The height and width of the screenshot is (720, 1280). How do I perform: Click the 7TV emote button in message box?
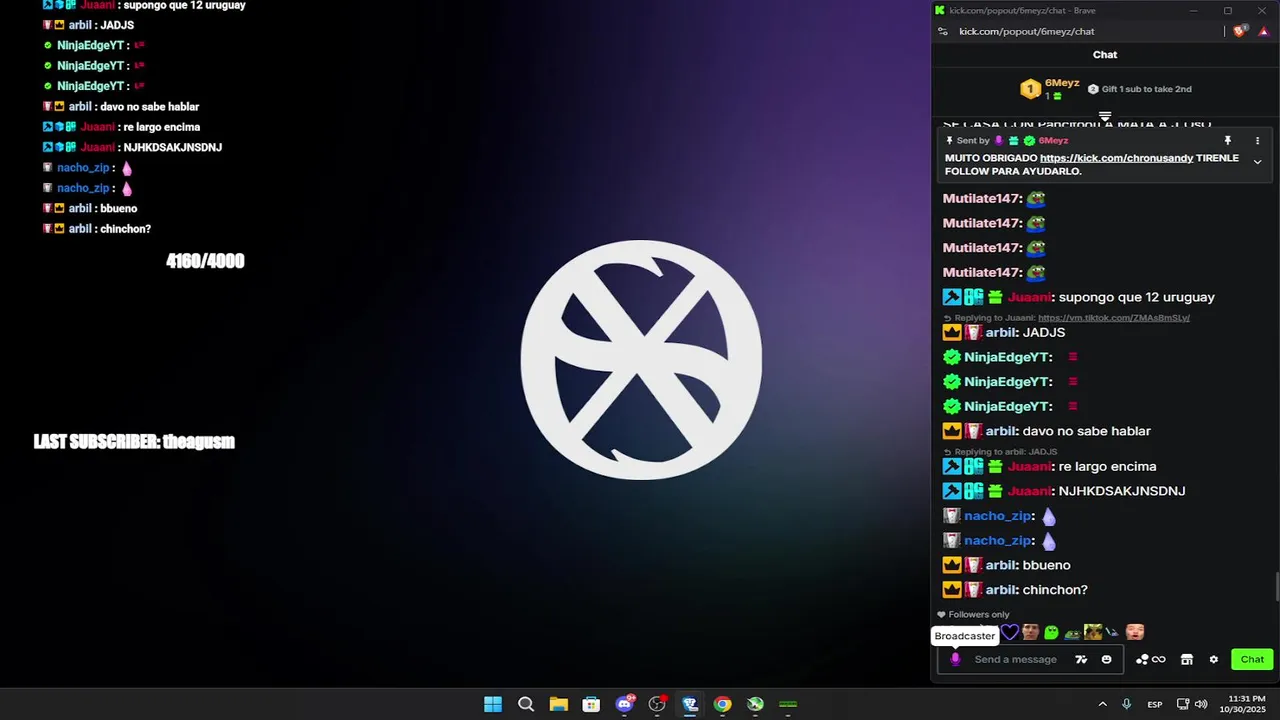pyautogui.click(x=1081, y=659)
